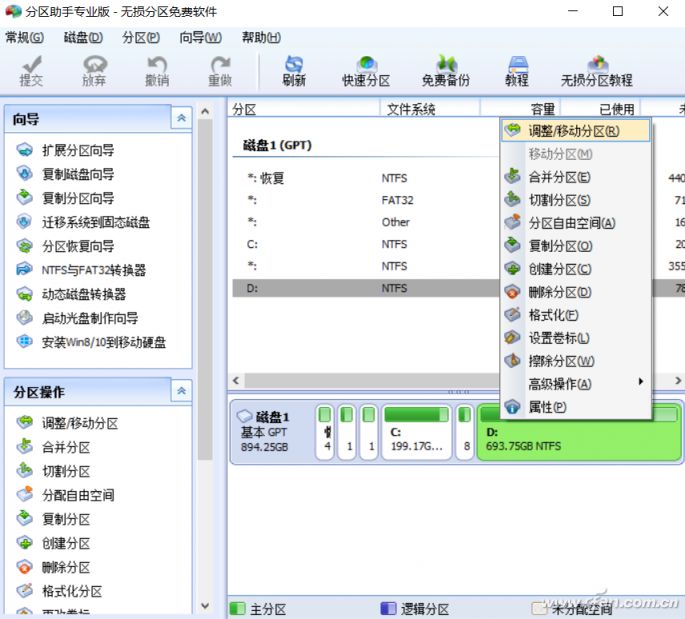Select 切割分区(S) in context menu
The height and width of the screenshot is (619, 685).
pos(575,200)
